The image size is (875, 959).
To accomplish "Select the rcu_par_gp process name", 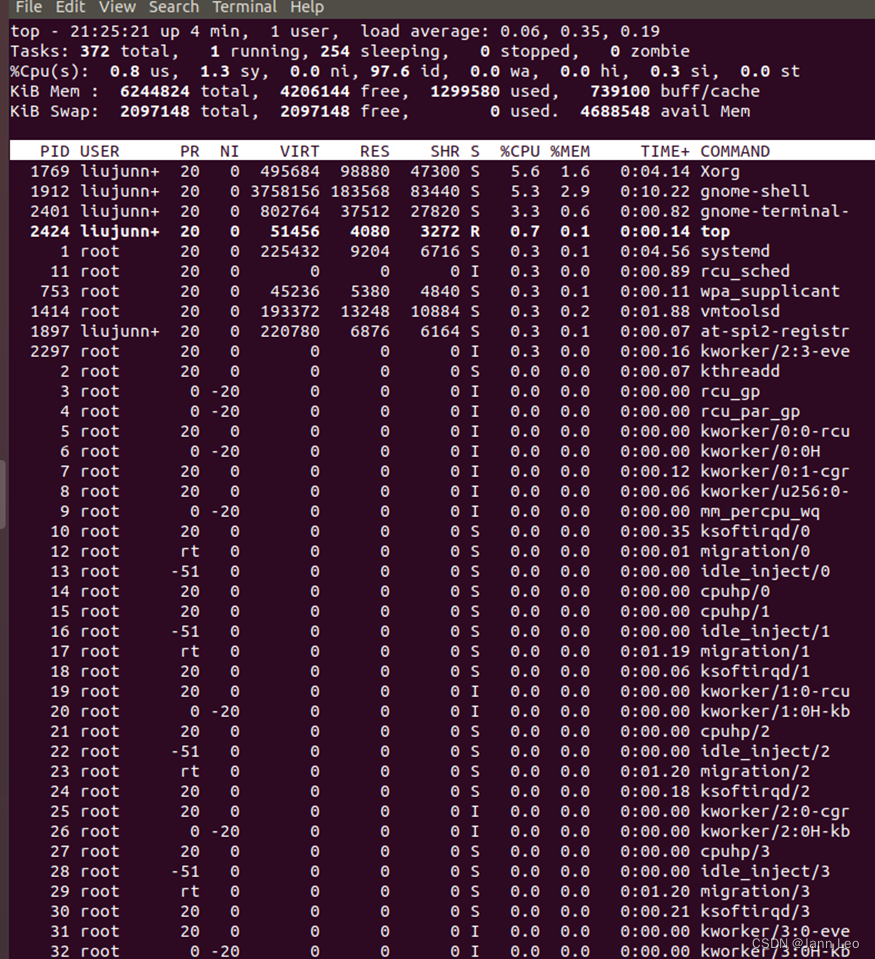I will [750, 412].
